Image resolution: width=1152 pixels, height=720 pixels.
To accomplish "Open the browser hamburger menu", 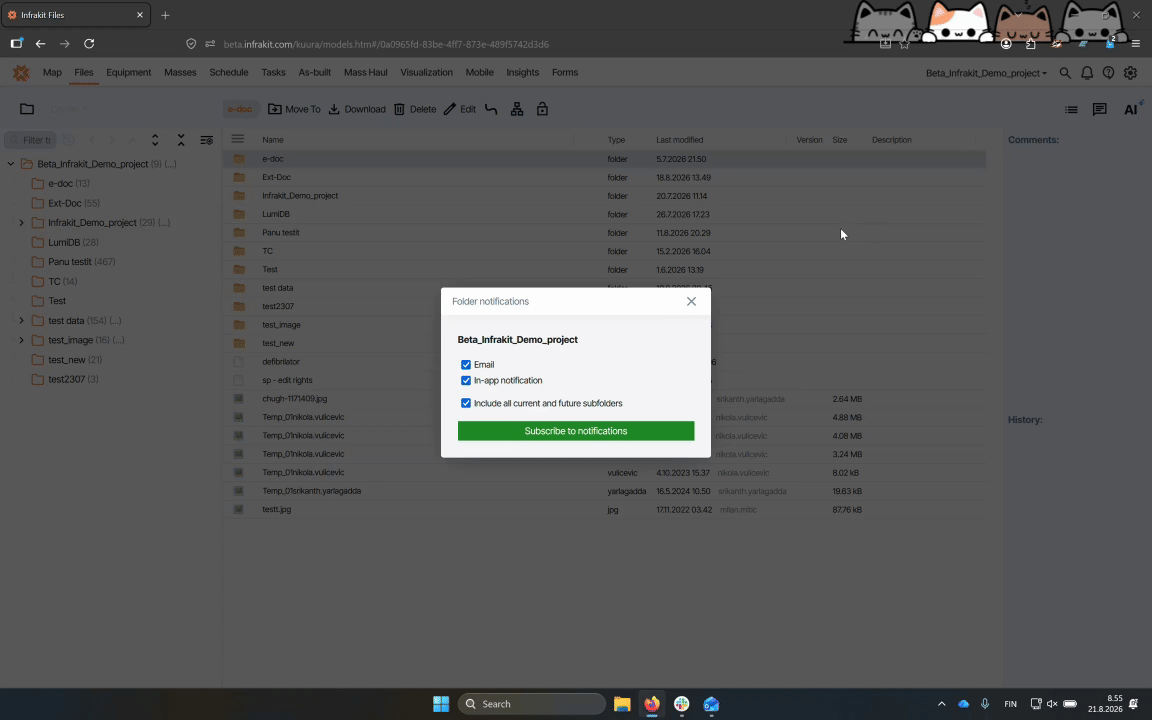I will tap(1135, 44).
